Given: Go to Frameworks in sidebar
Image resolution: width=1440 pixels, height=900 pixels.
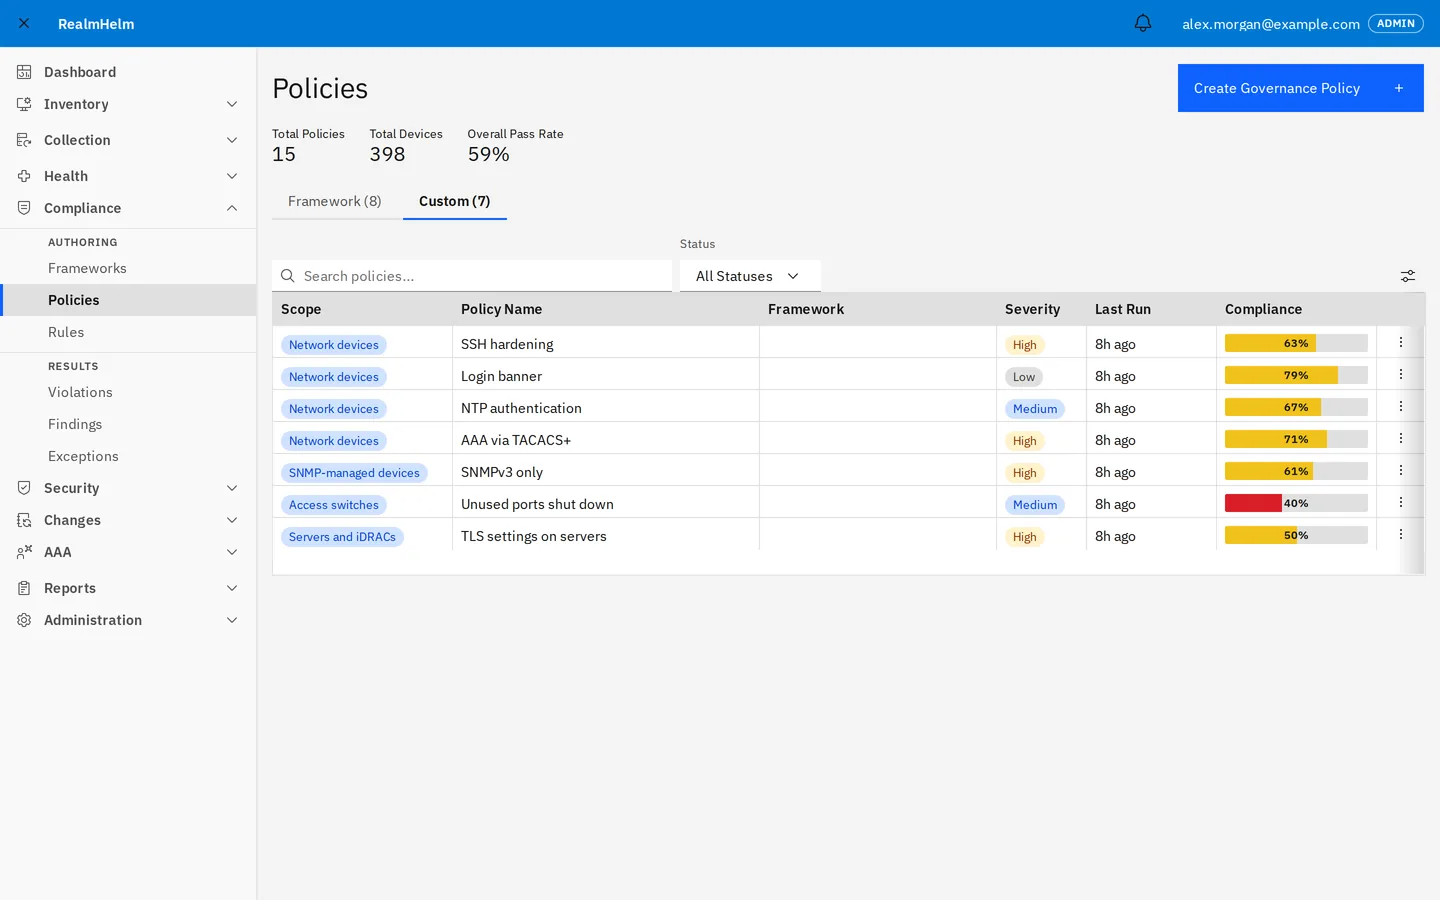Looking at the screenshot, I should click(x=128, y=268).
